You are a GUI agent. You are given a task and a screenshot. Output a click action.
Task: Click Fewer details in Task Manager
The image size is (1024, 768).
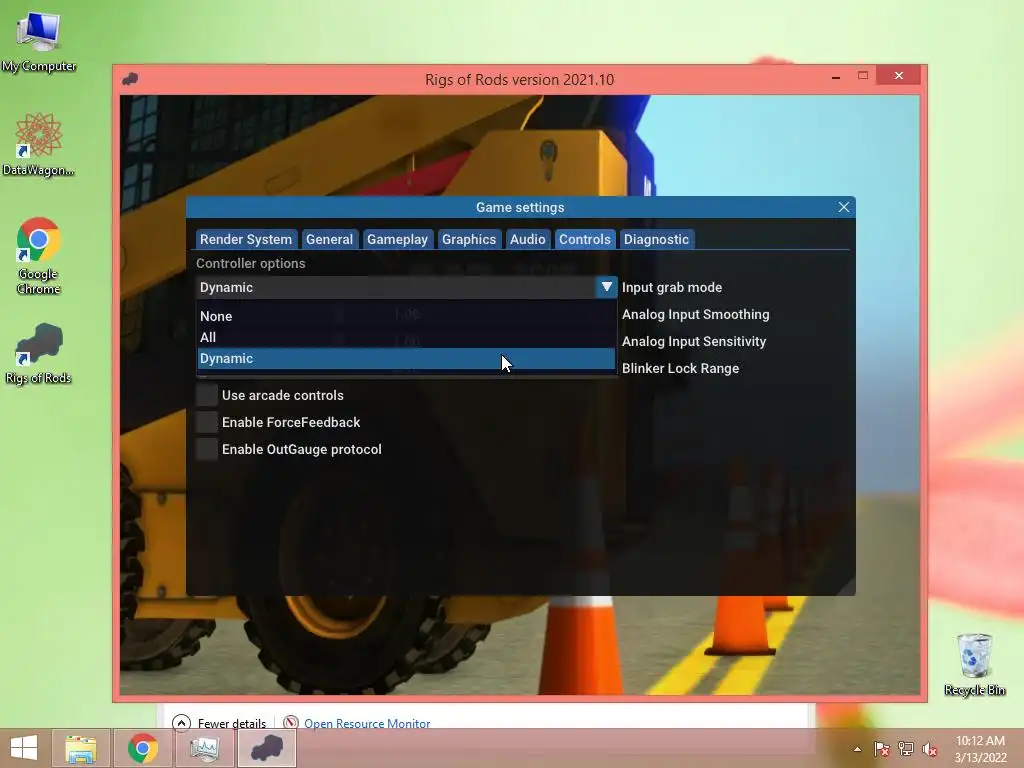(x=219, y=723)
